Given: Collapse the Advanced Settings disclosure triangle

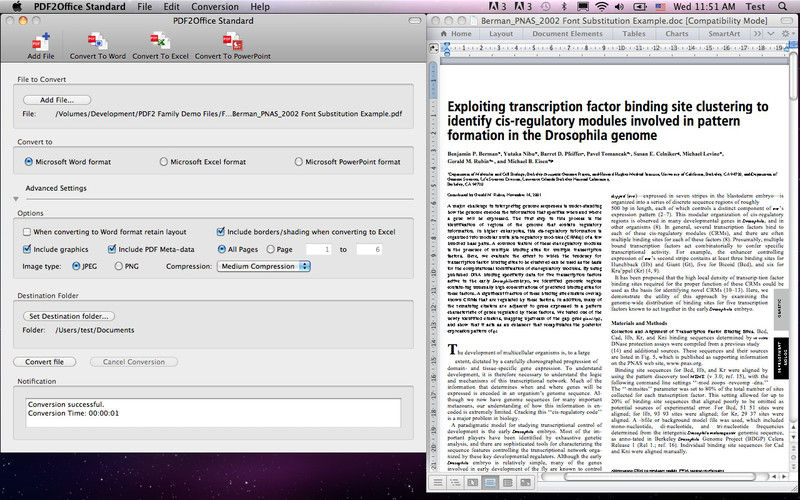Looking at the screenshot, I should click(x=16, y=199).
